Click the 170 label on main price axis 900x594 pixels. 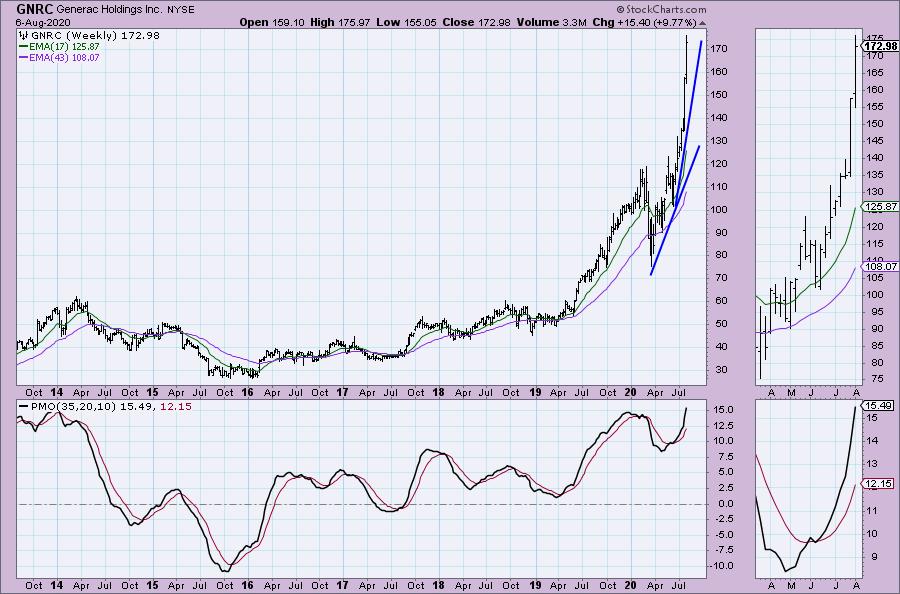point(719,49)
